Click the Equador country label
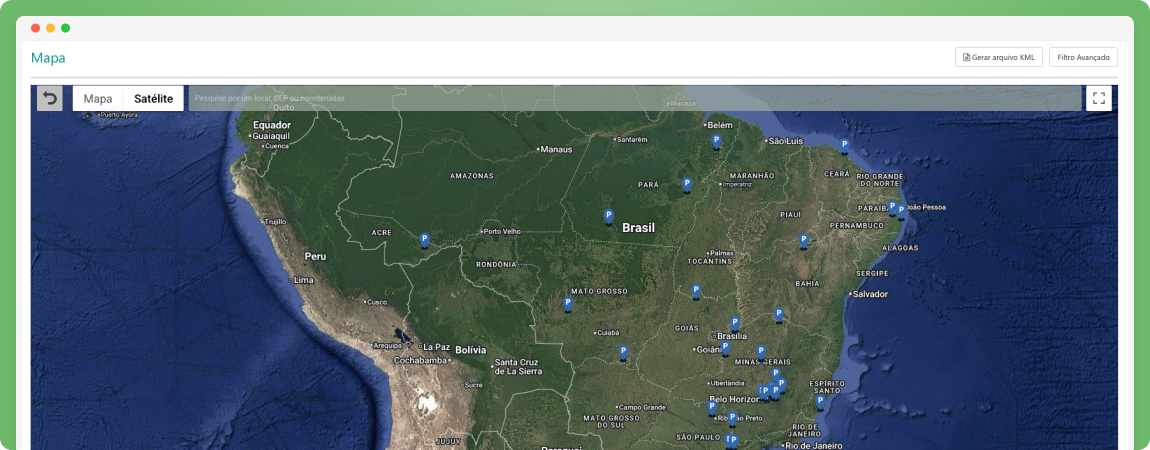 (271, 125)
